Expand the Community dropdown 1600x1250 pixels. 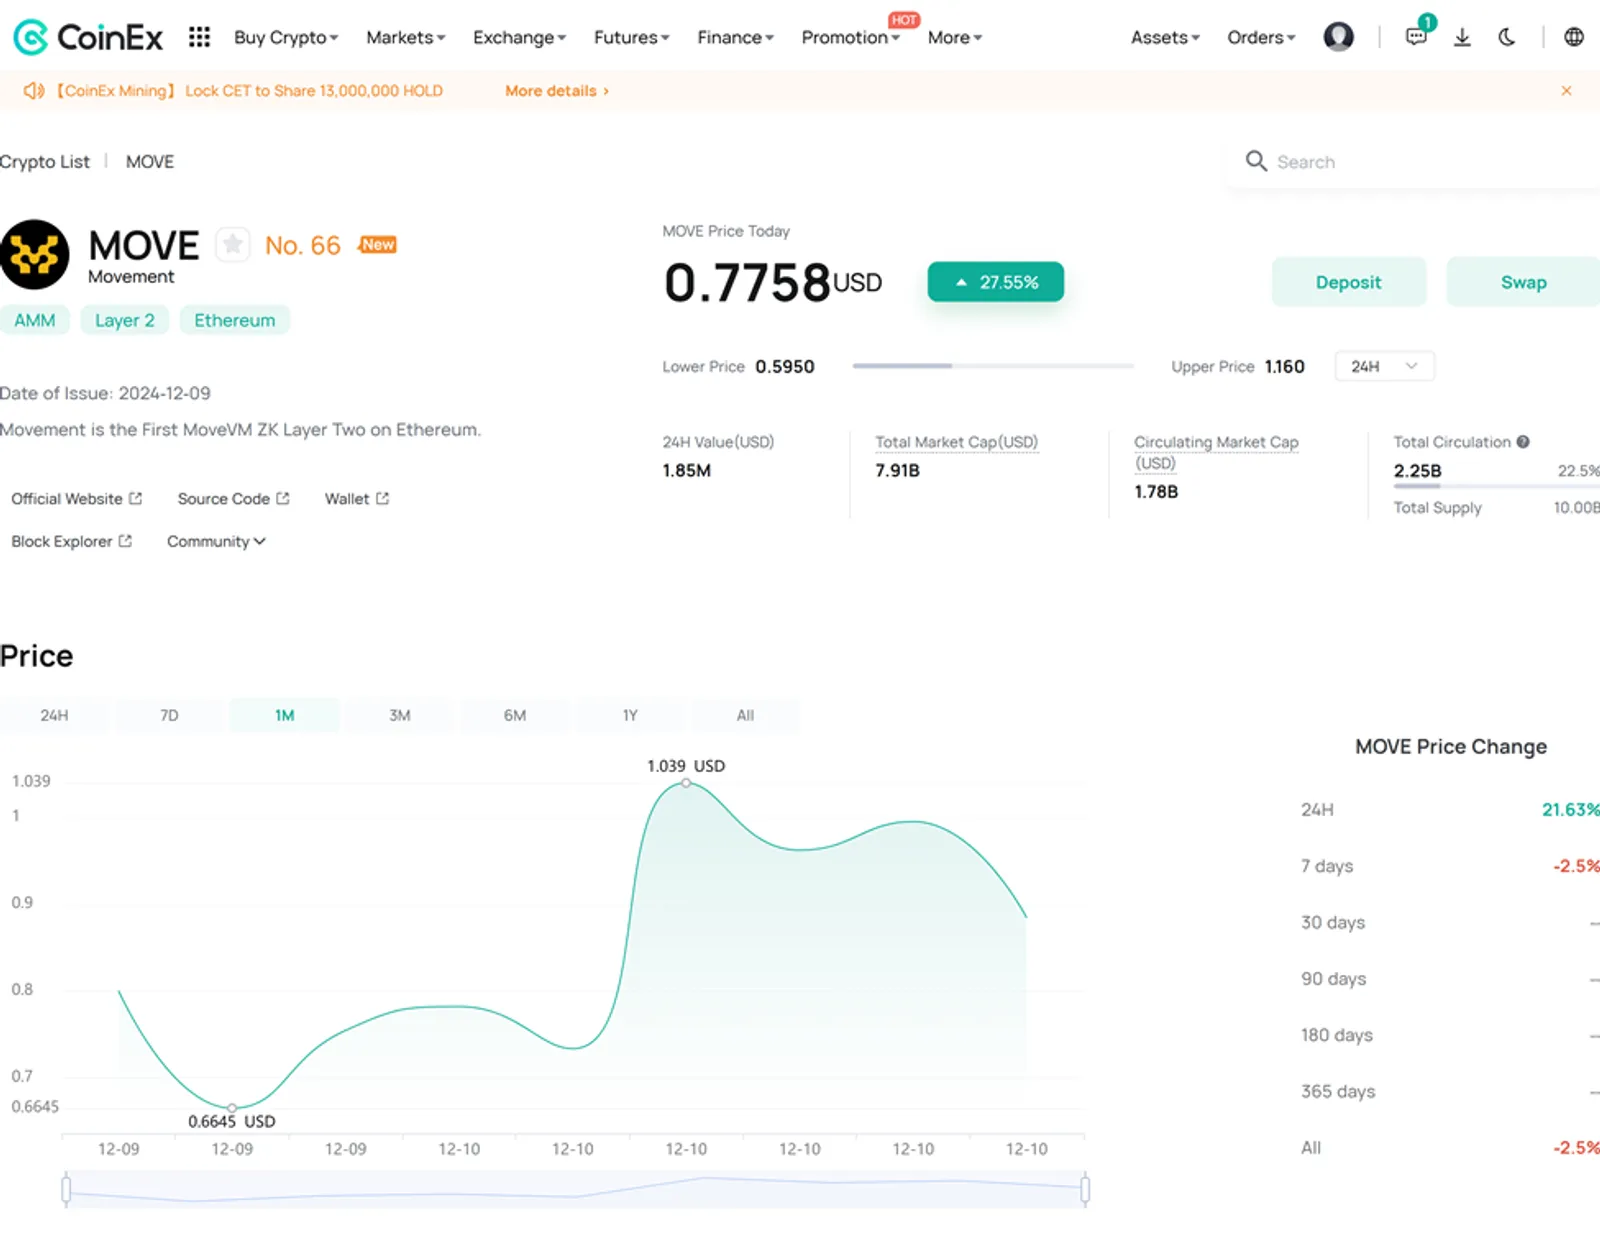point(216,541)
